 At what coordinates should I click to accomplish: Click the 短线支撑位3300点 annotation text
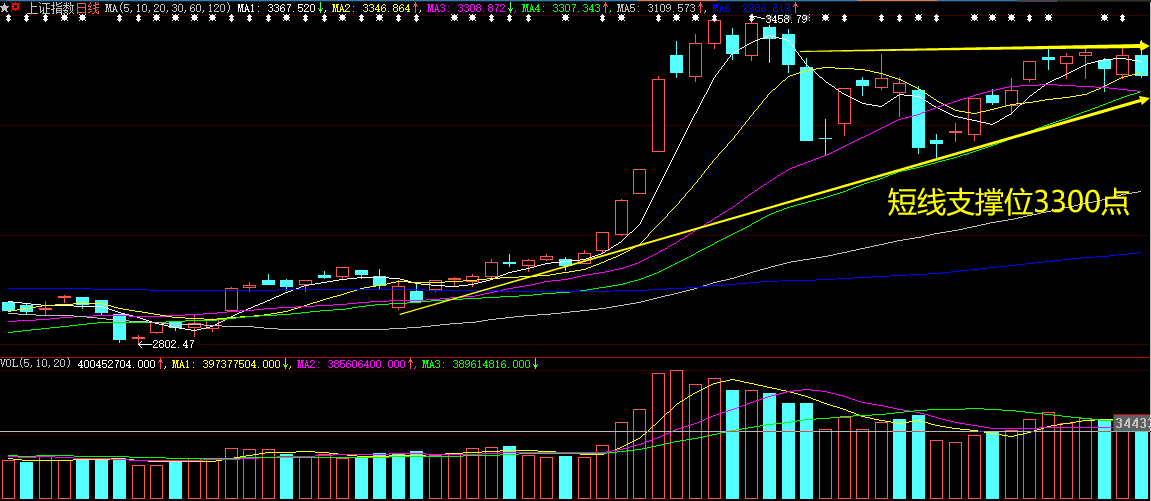coord(1009,203)
